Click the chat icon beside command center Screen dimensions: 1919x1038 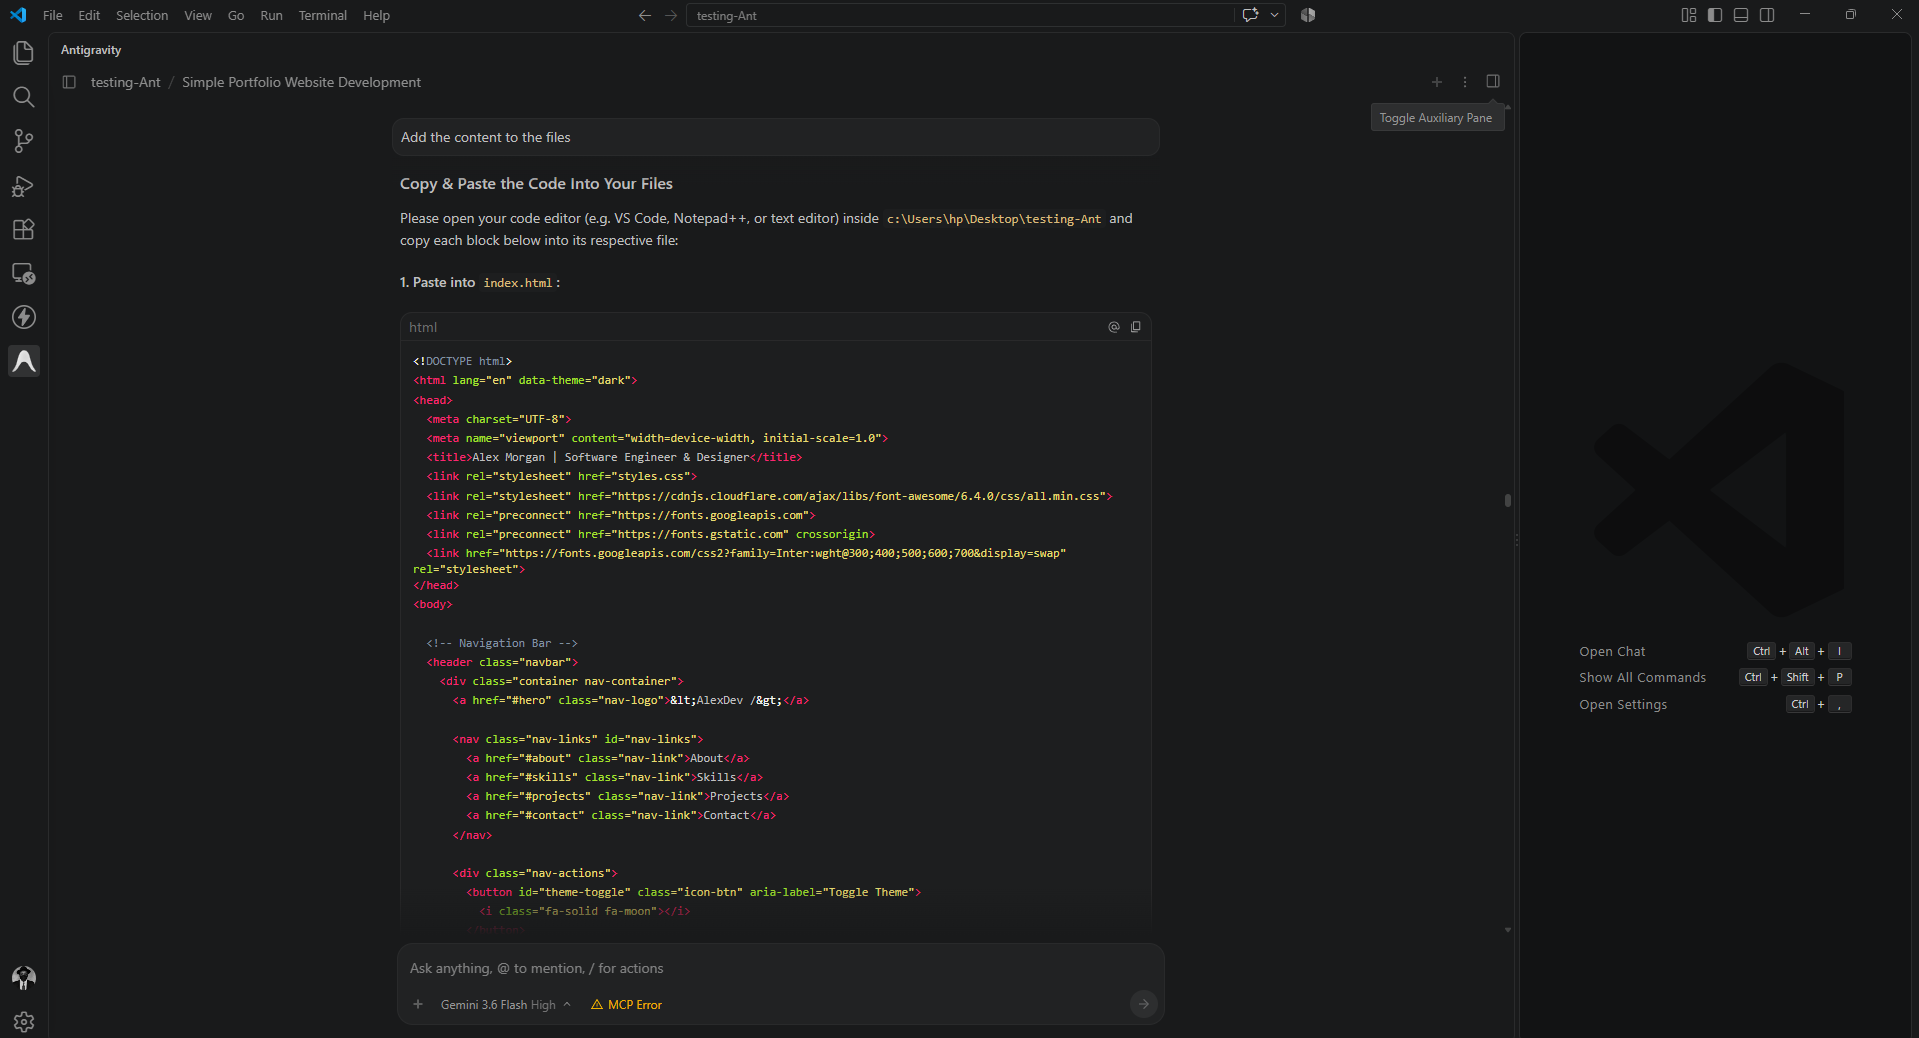(1250, 15)
